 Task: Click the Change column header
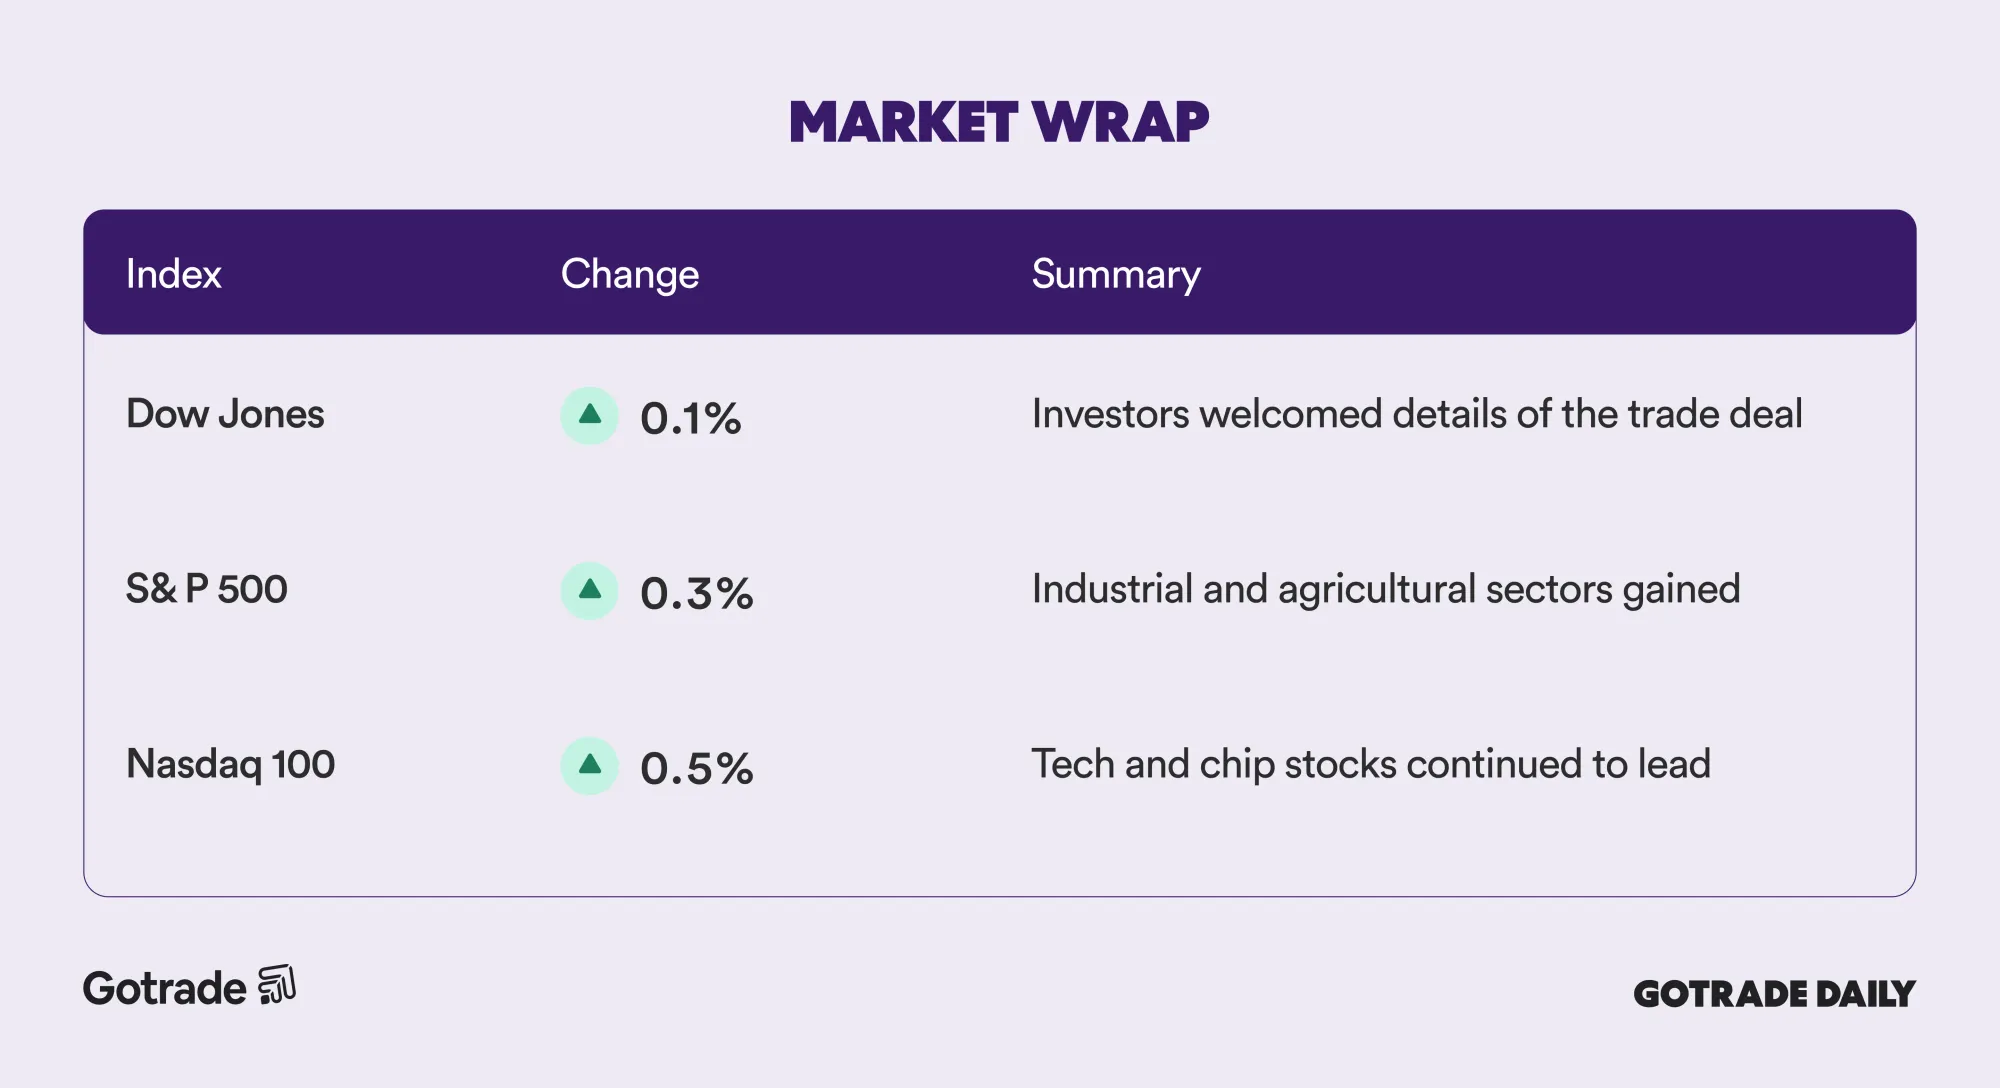(x=629, y=274)
